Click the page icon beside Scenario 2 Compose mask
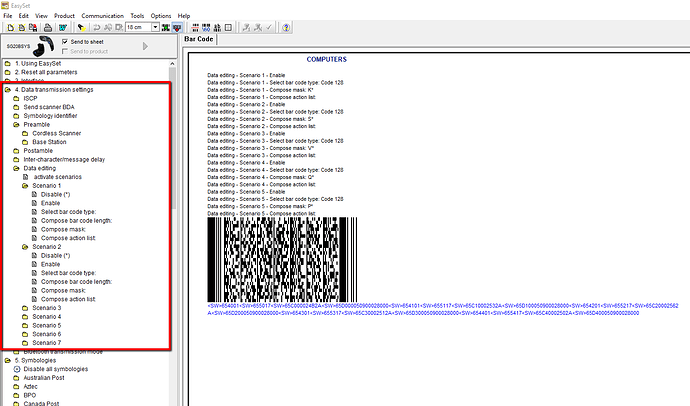The width and height of the screenshot is (690, 406). click(34, 290)
